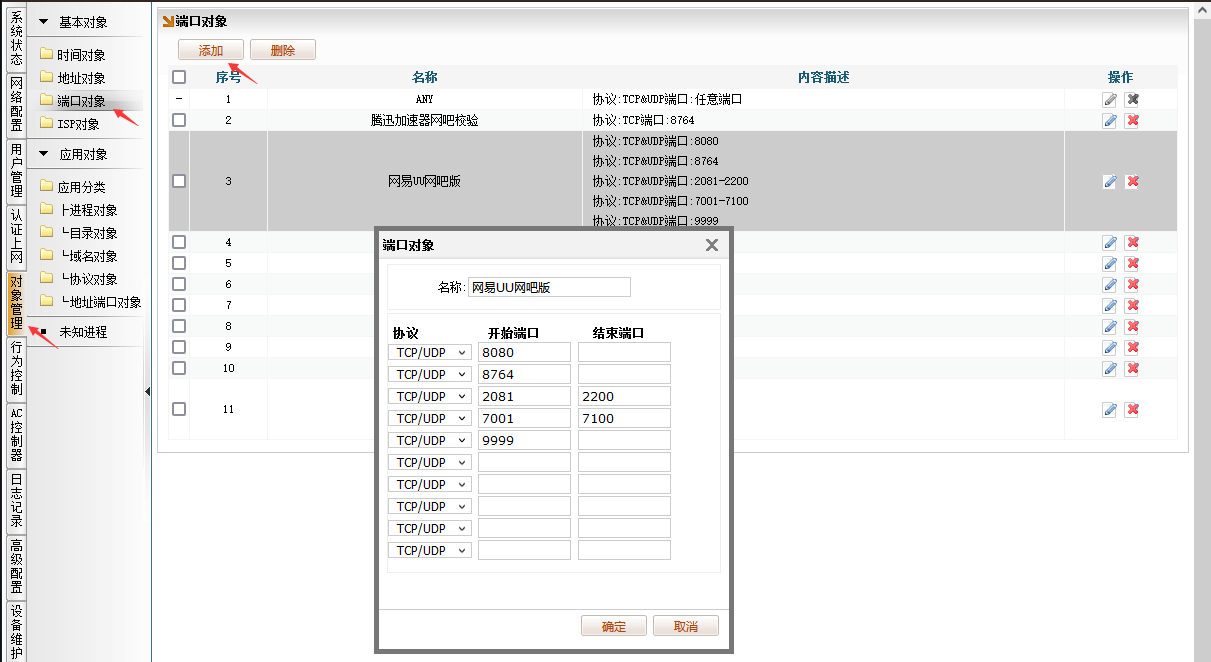The height and width of the screenshot is (662, 1211).
Task: Click the red delete icon for row 2
Action: point(1132,121)
